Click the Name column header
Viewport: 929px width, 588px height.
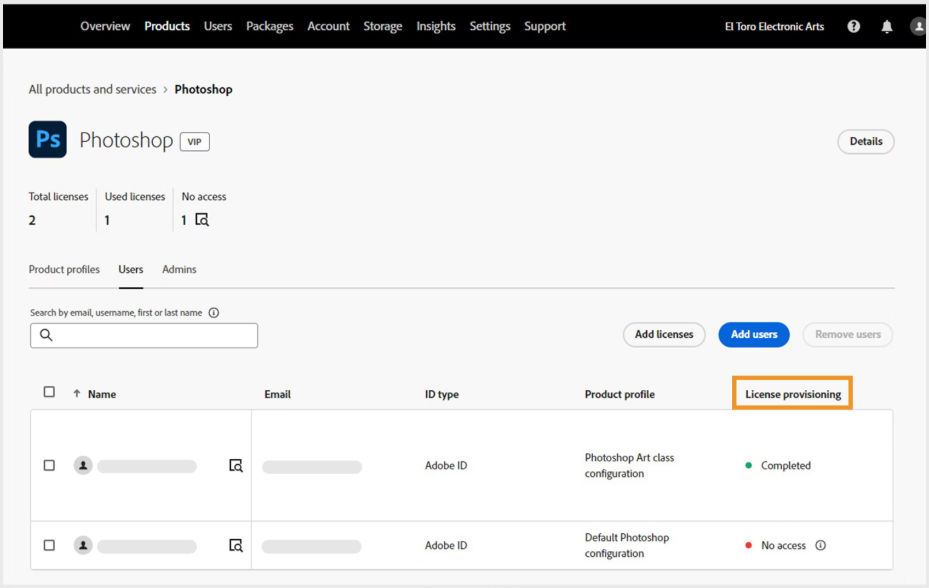(x=102, y=394)
